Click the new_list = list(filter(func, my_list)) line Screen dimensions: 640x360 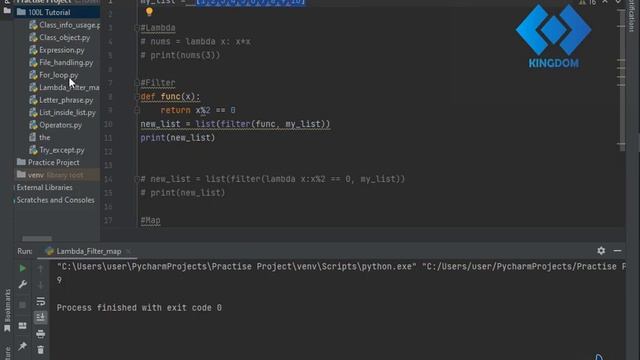point(236,124)
